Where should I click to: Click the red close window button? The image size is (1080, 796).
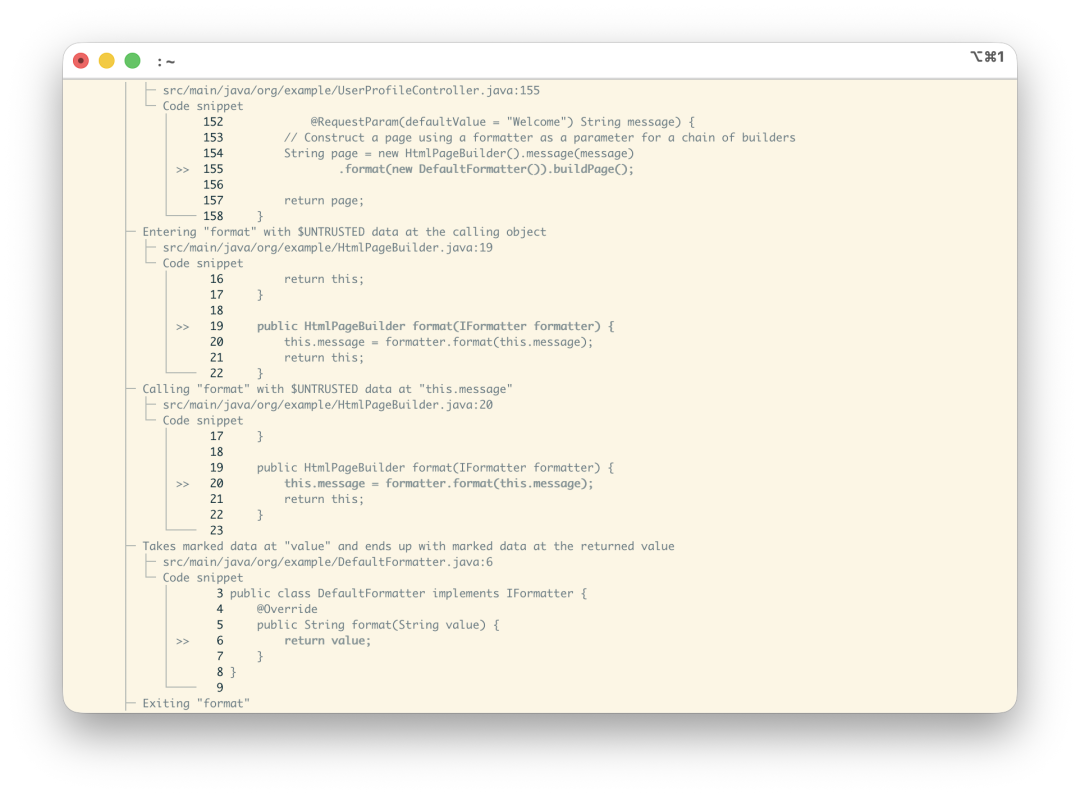pyautogui.click(x=81, y=61)
